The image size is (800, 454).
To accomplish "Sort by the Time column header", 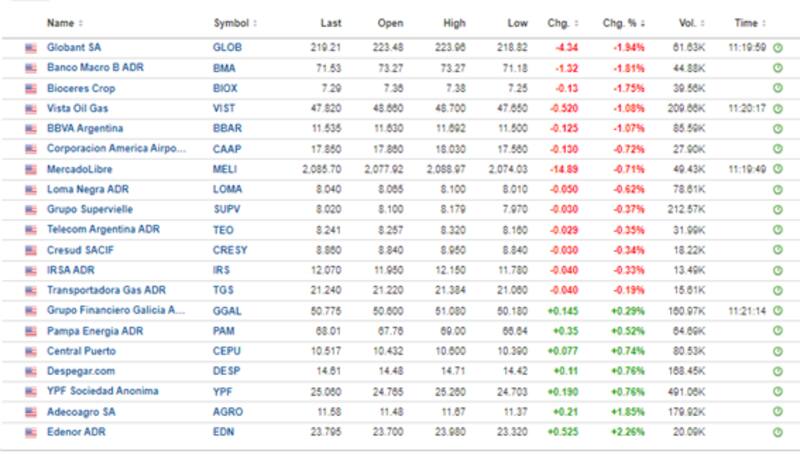I will (x=747, y=22).
